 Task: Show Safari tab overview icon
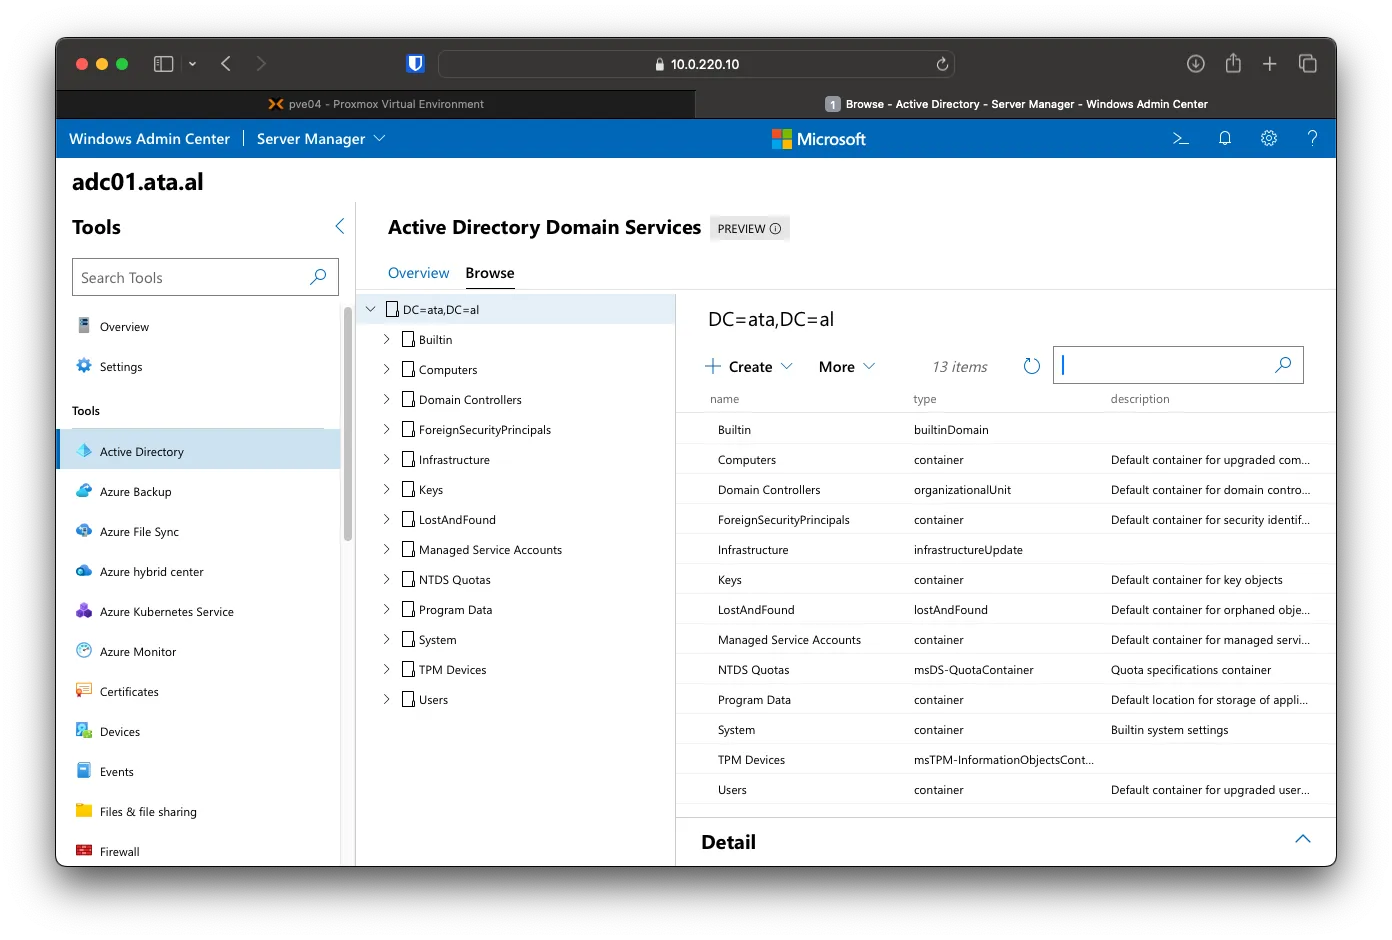pos(1308,64)
